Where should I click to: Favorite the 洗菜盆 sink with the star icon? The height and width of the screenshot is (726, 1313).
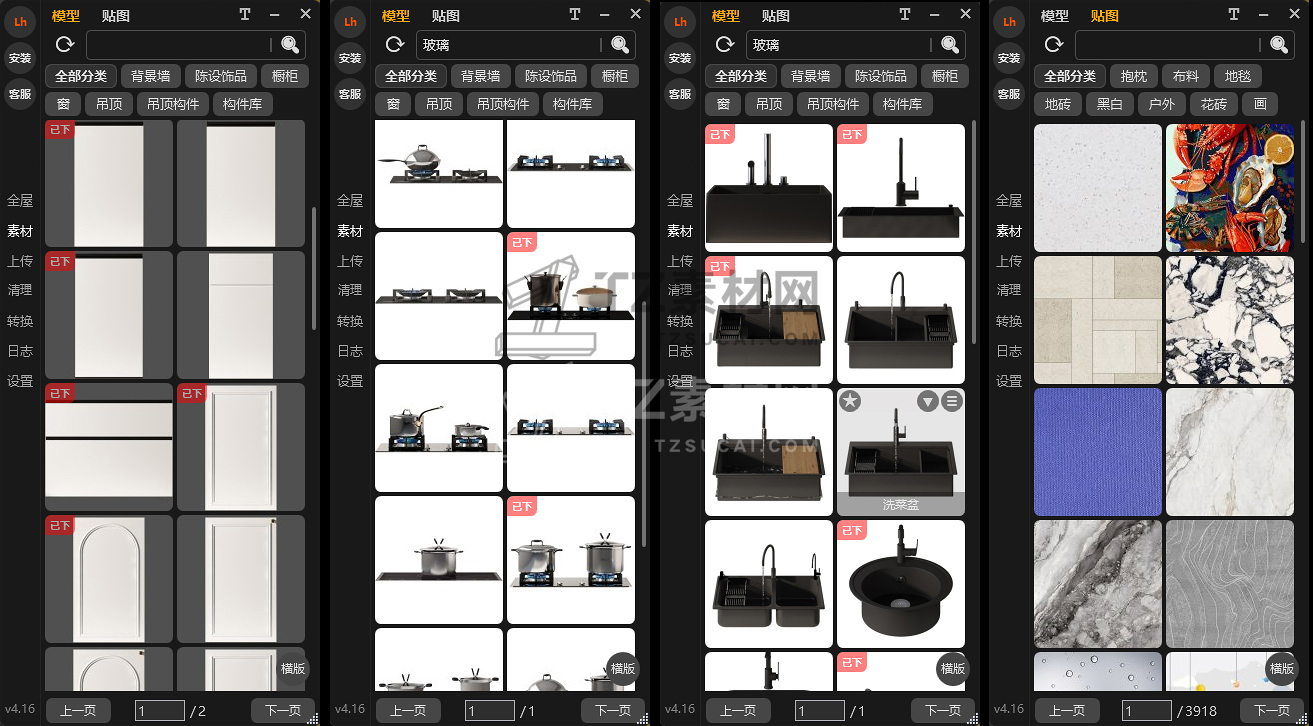click(x=849, y=401)
